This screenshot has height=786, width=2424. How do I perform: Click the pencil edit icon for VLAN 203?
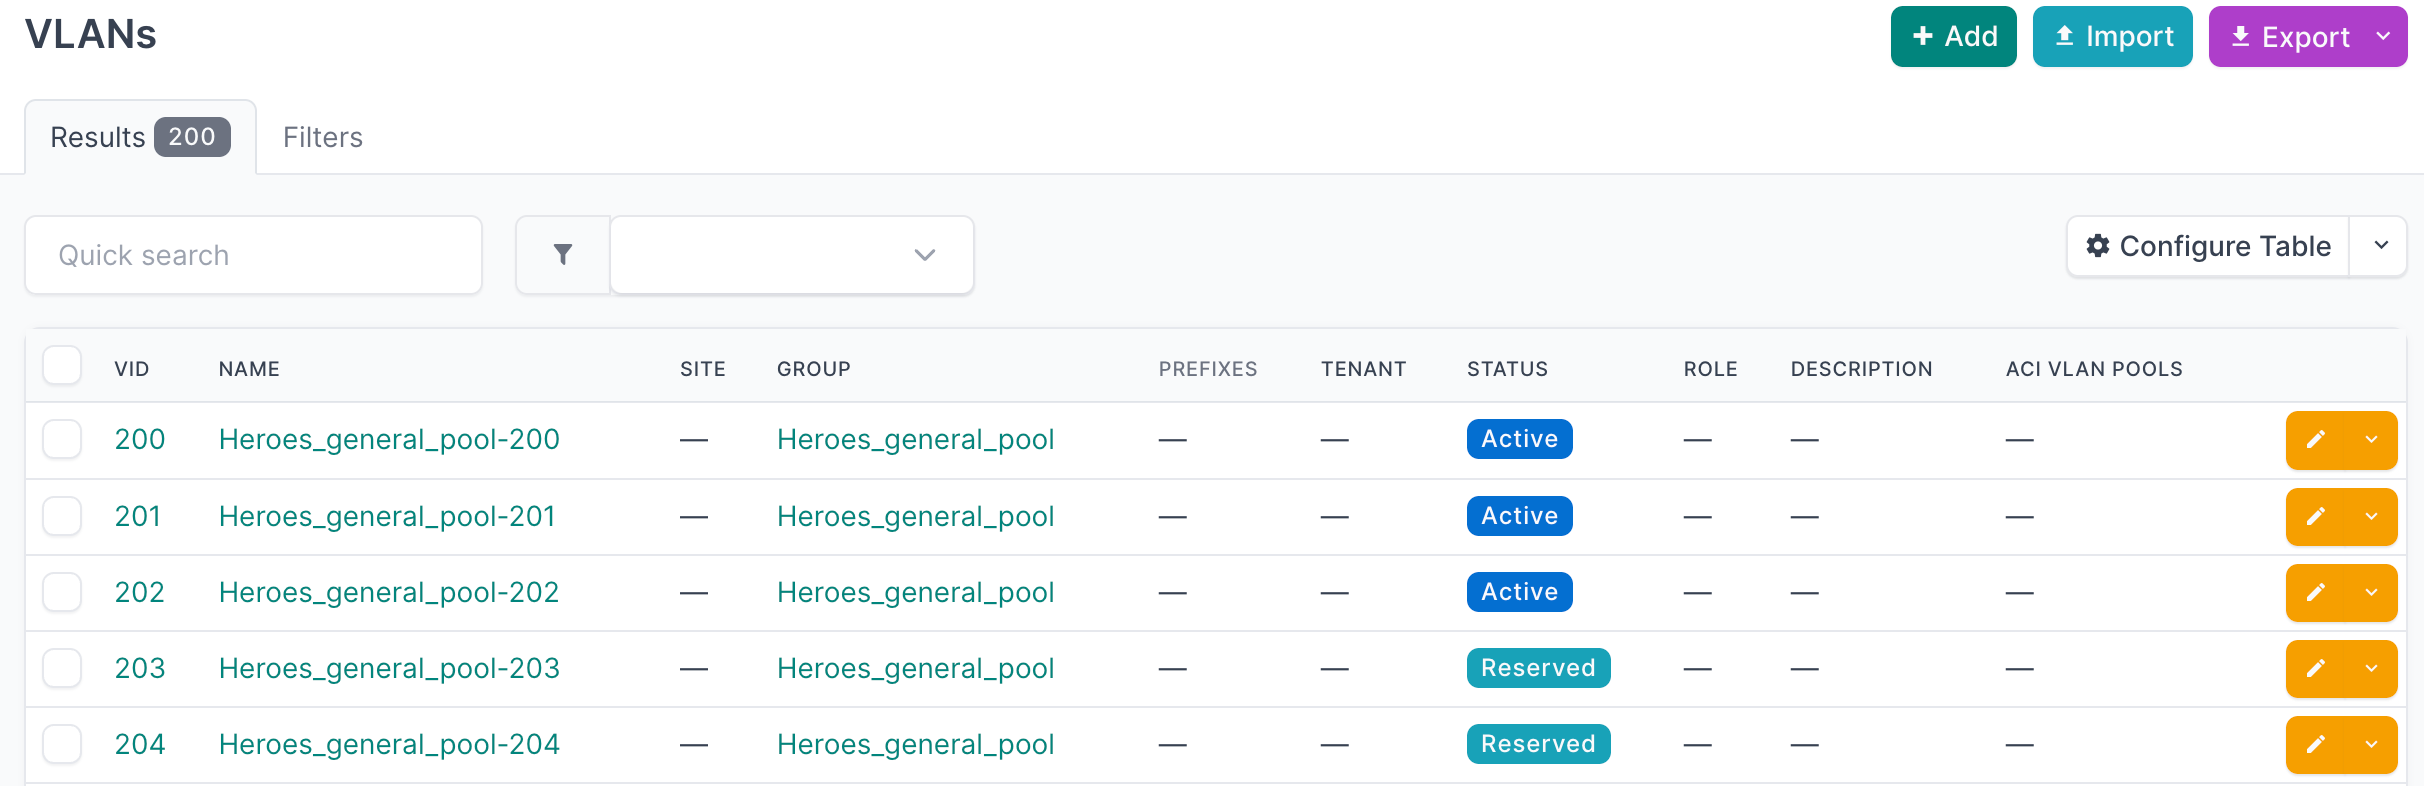tap(2316, 669)
